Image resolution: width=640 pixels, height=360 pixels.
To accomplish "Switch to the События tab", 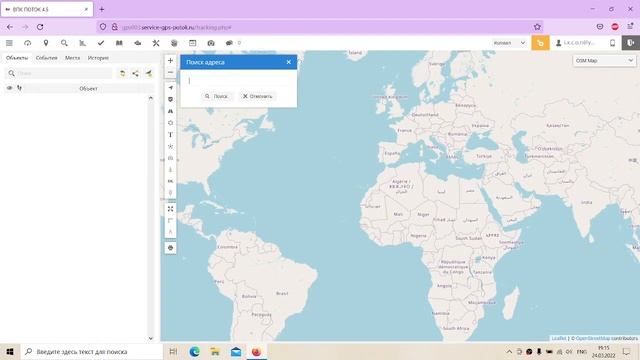I will (x=47, y=58).
